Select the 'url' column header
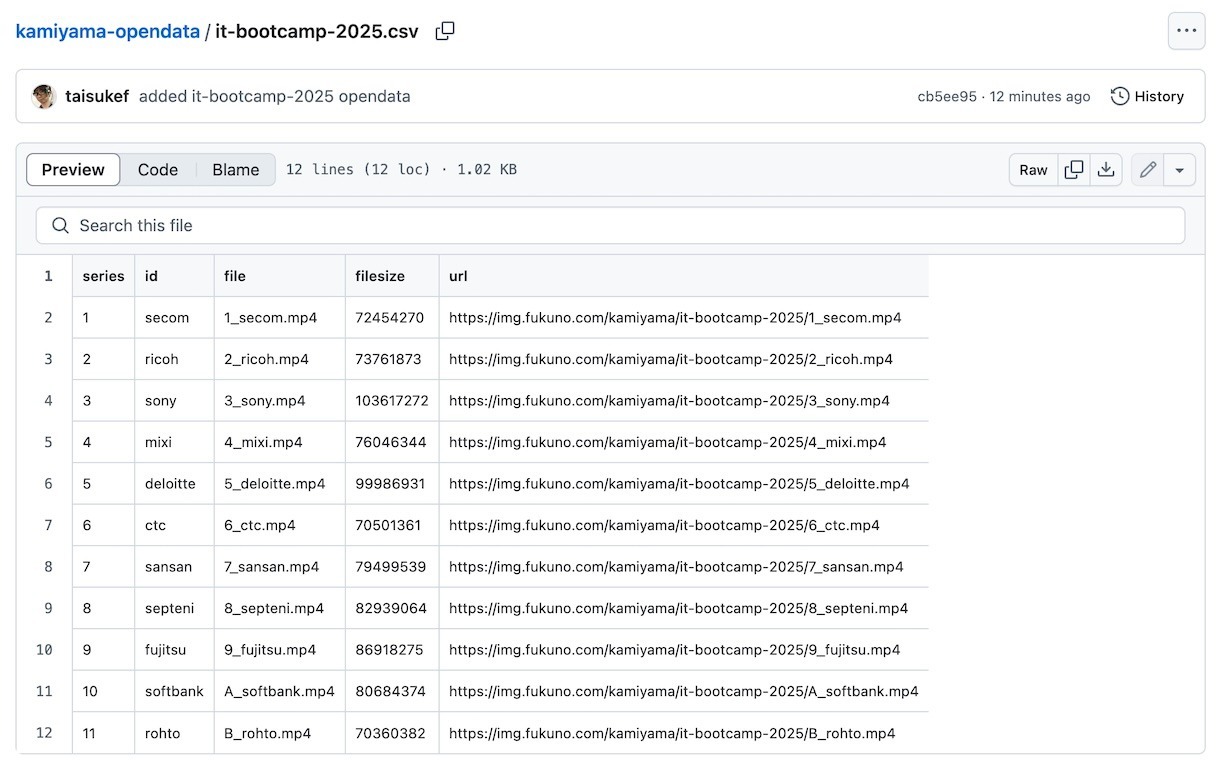The image size is (1220, 771). [x=684, y=276]
